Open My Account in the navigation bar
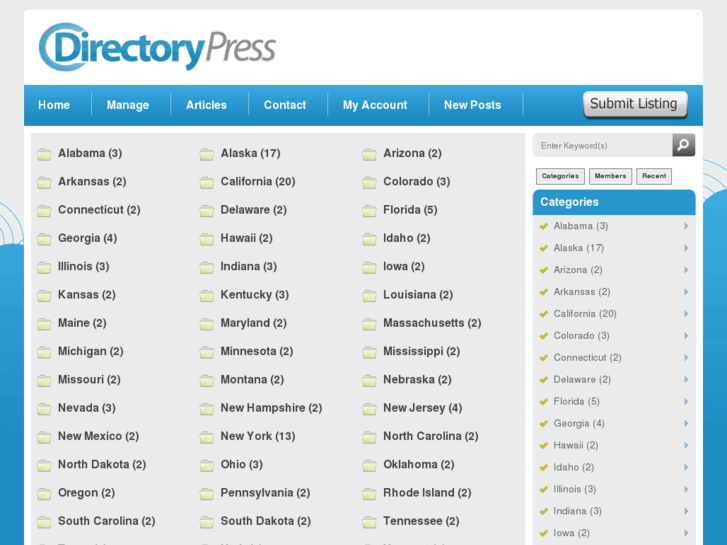The image size is (727, 545). click(375, 105)
